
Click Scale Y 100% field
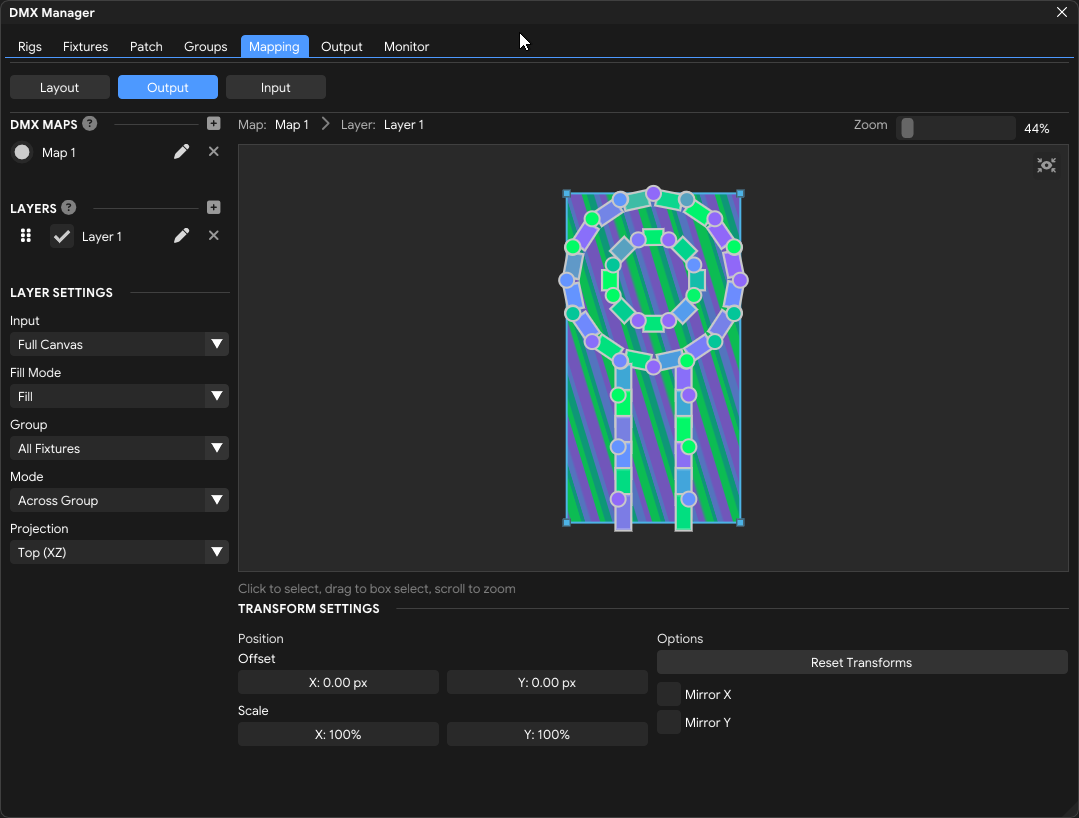[x=546, y=734]
